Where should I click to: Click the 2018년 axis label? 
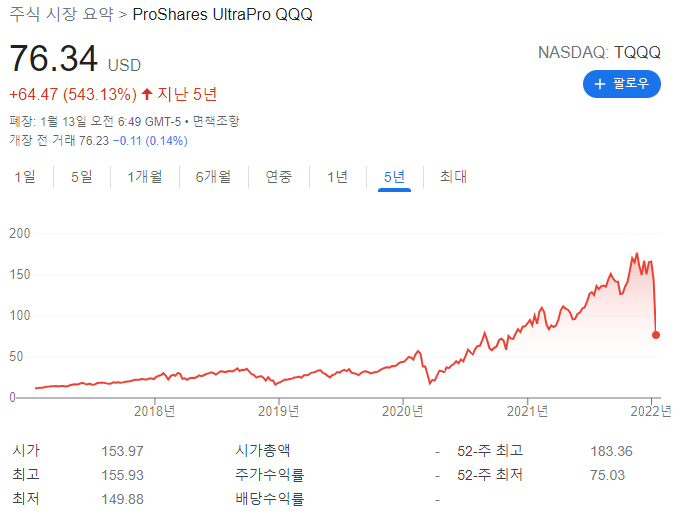[x=154, y=411]
